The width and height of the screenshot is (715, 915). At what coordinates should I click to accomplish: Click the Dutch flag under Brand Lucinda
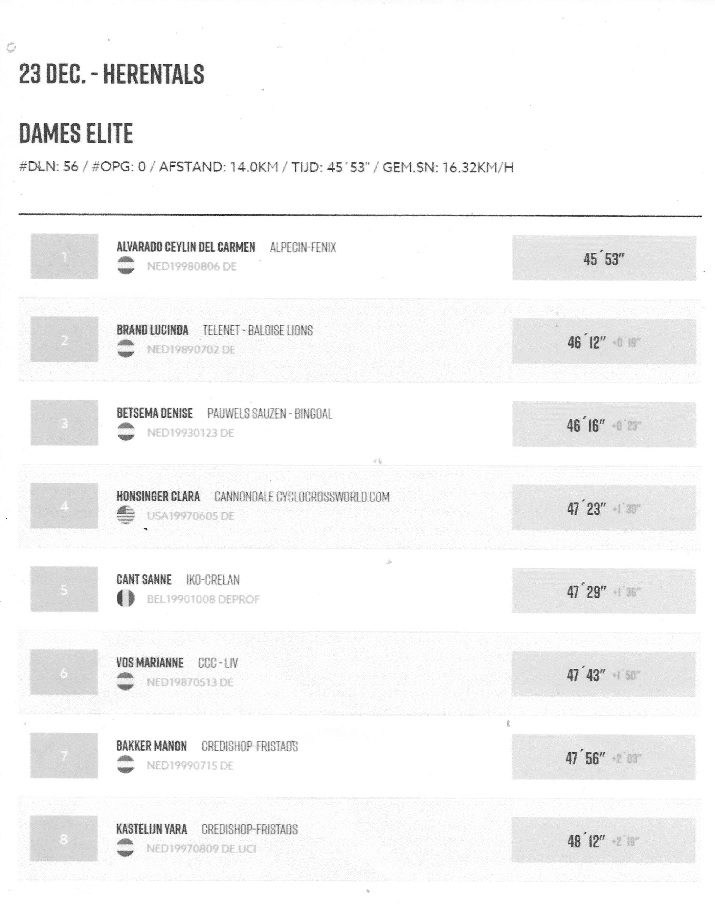click(x=127, y=349)
